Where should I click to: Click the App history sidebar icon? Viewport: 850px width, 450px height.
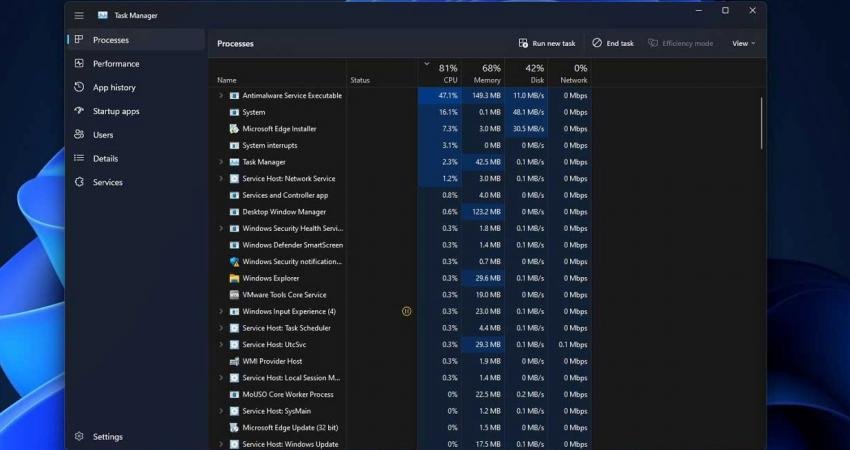point(79,88)
